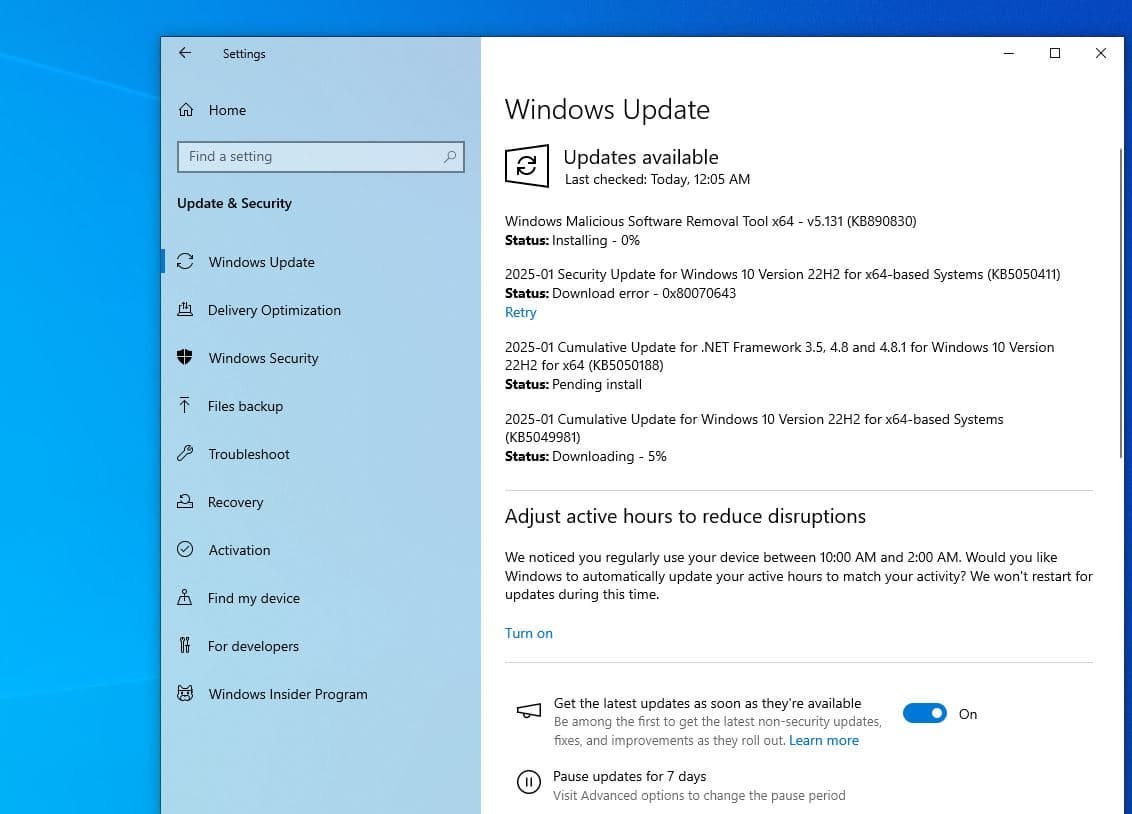Viewport: 1132px width, 814px height.
Task: Open the Learn more link
Action: coord(823,741)
